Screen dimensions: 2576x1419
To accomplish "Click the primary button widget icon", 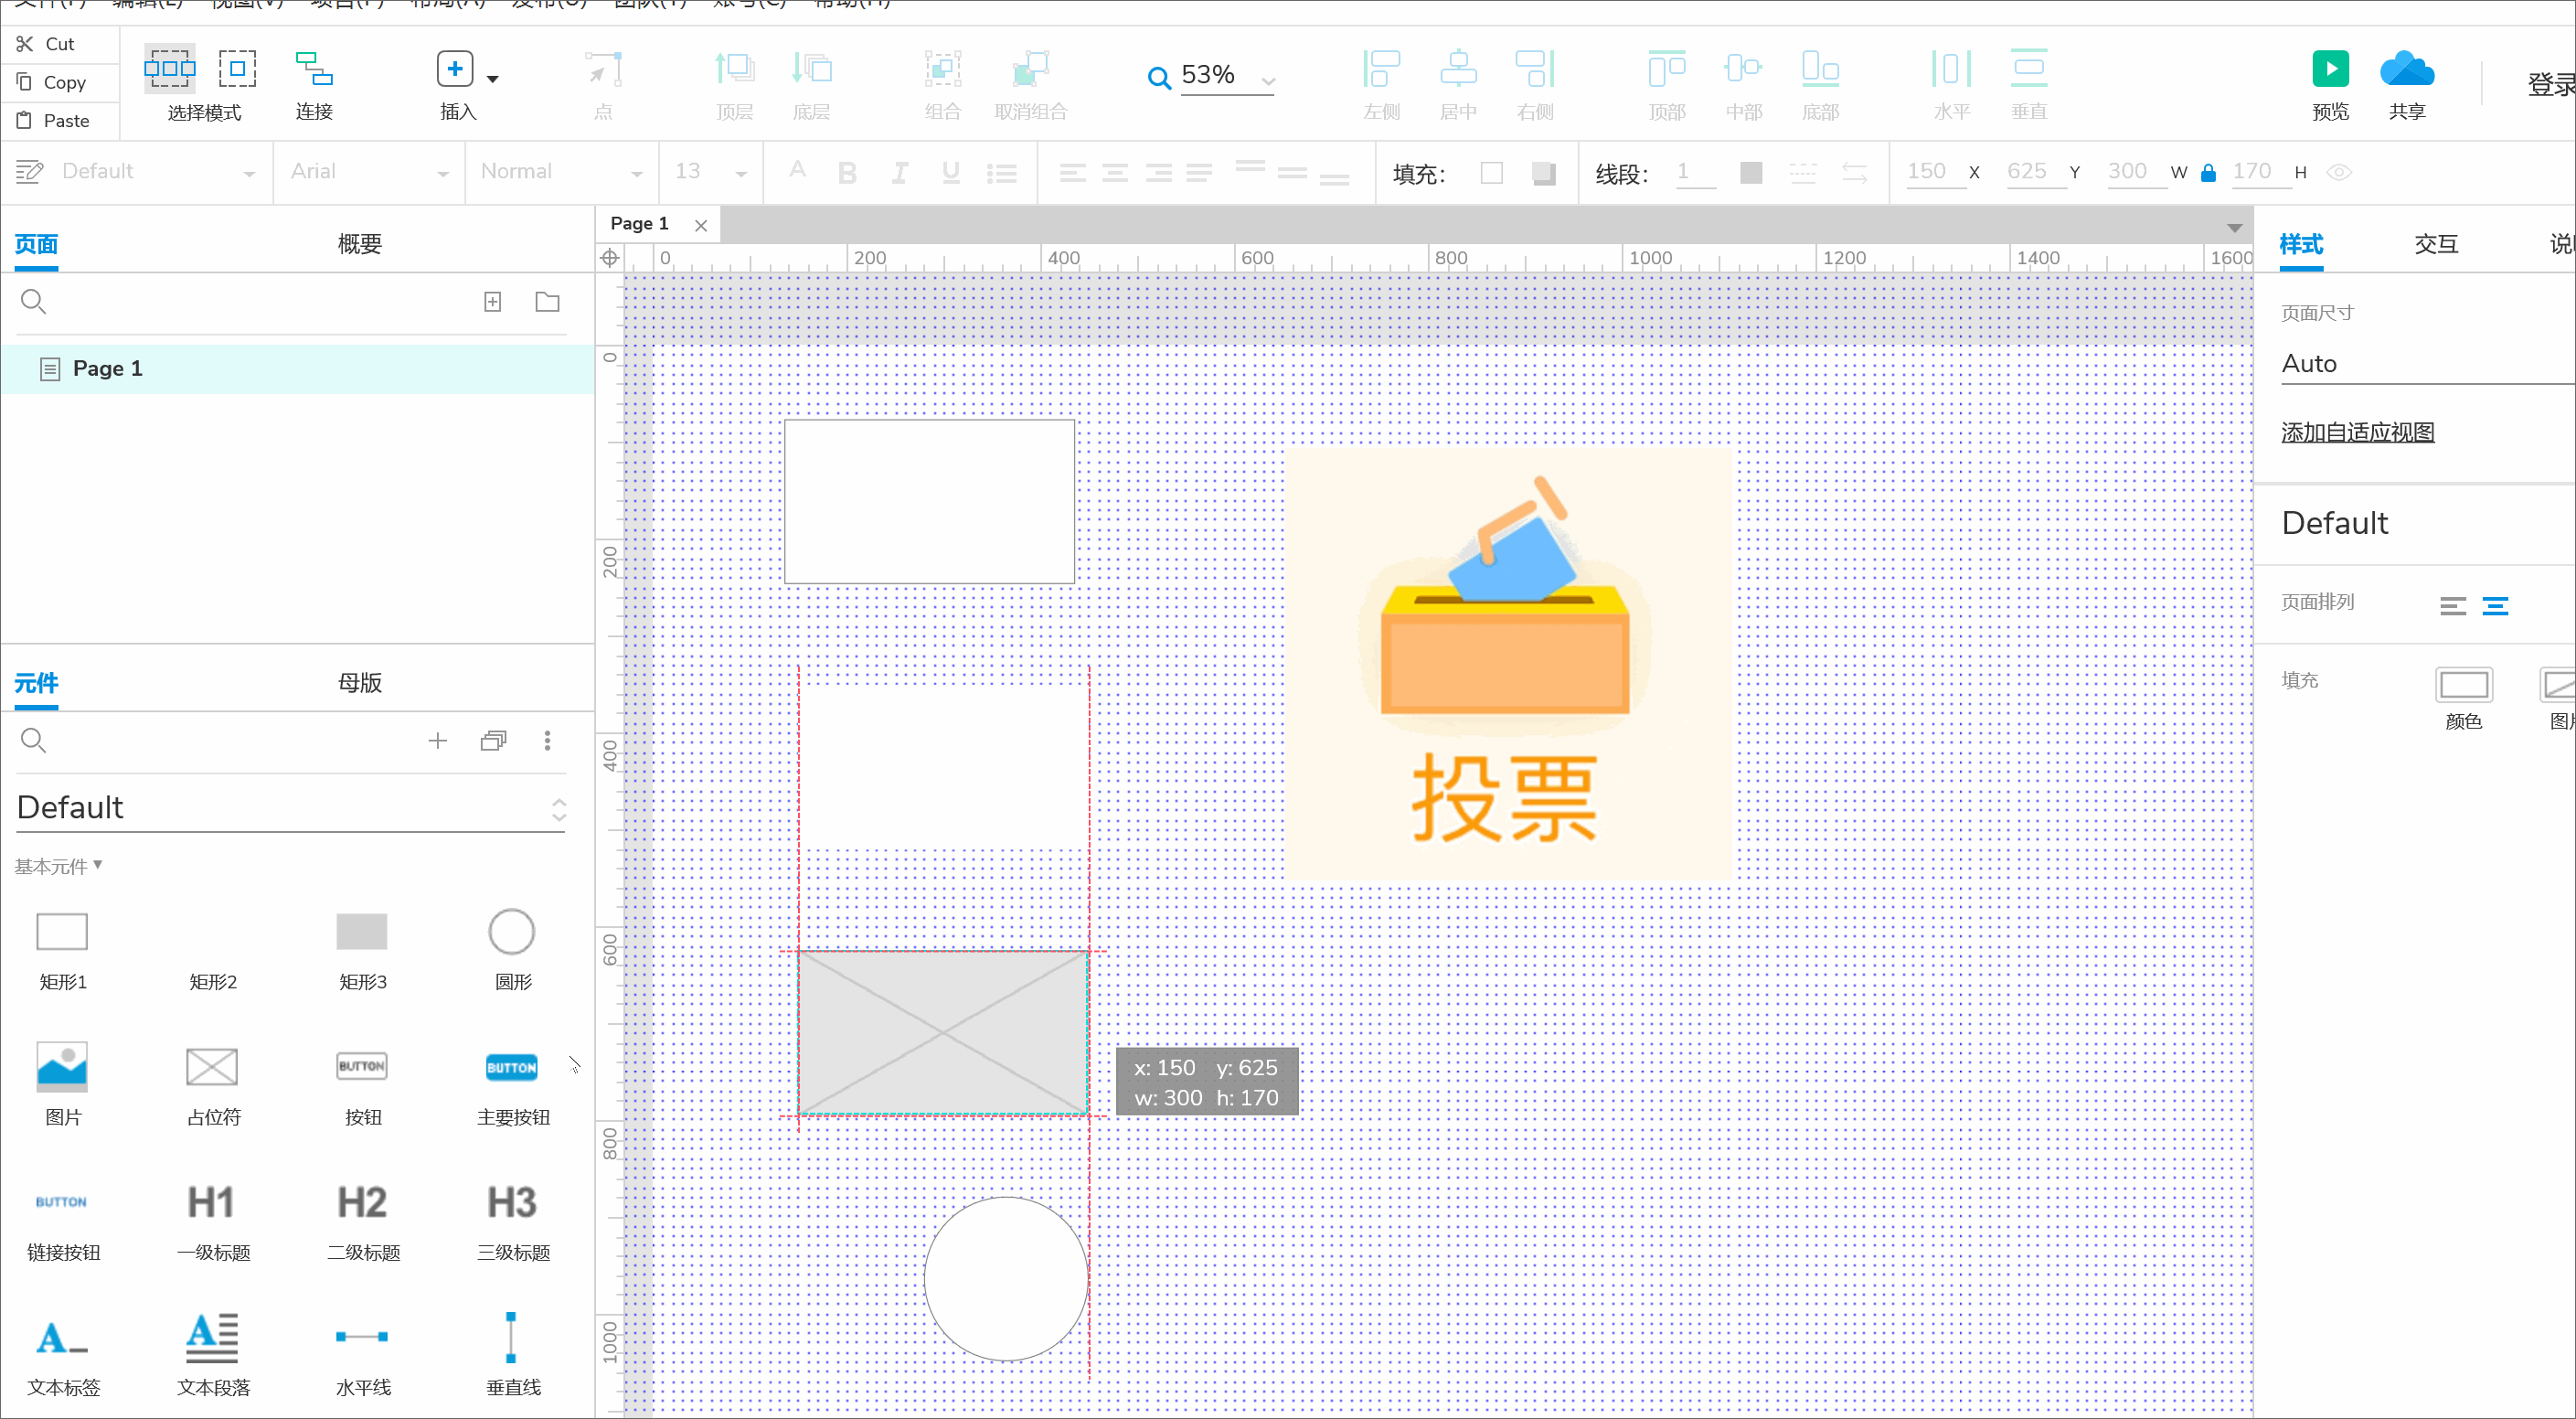I will tap(512, 1067).
